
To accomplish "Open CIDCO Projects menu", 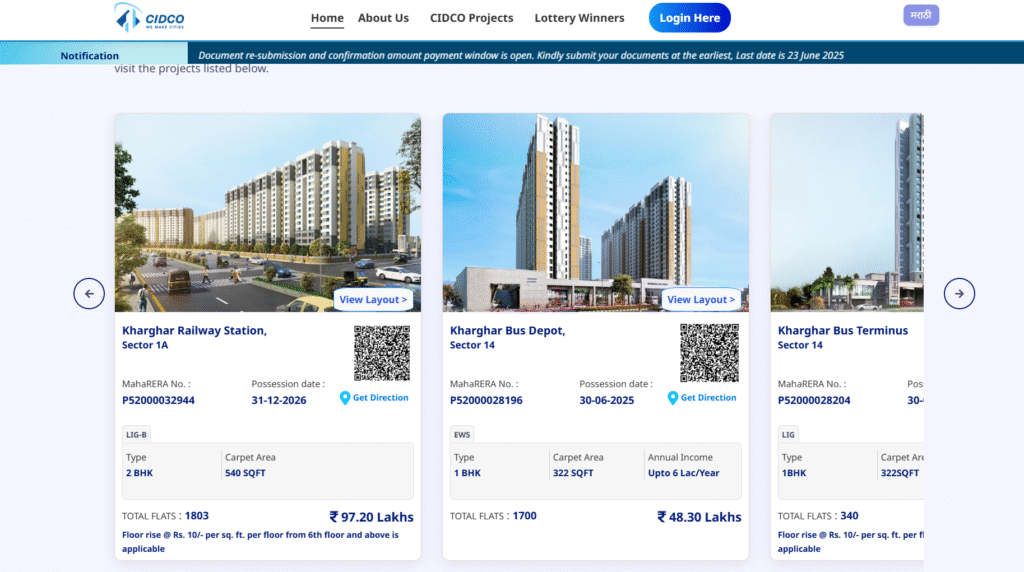I will point(472,18).
